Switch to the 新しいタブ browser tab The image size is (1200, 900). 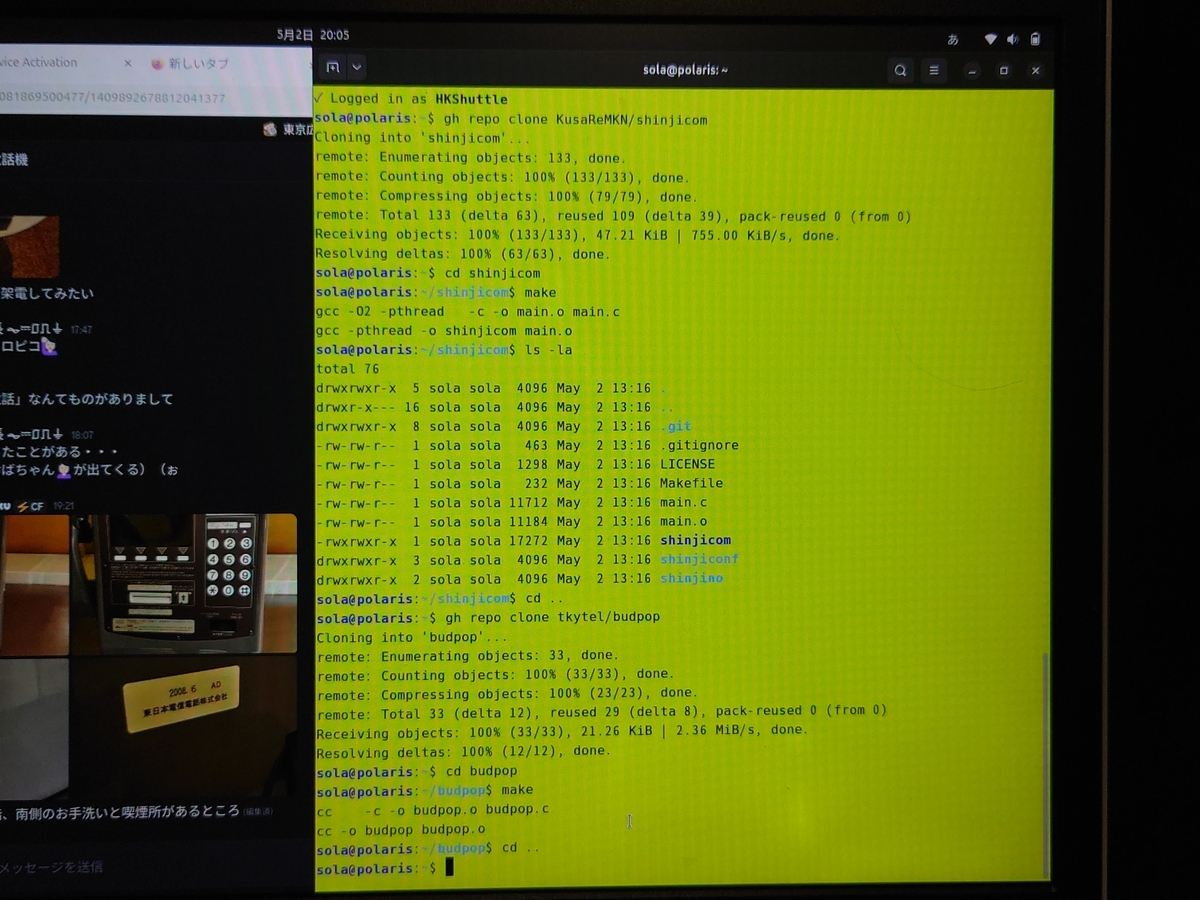(198, 63)
